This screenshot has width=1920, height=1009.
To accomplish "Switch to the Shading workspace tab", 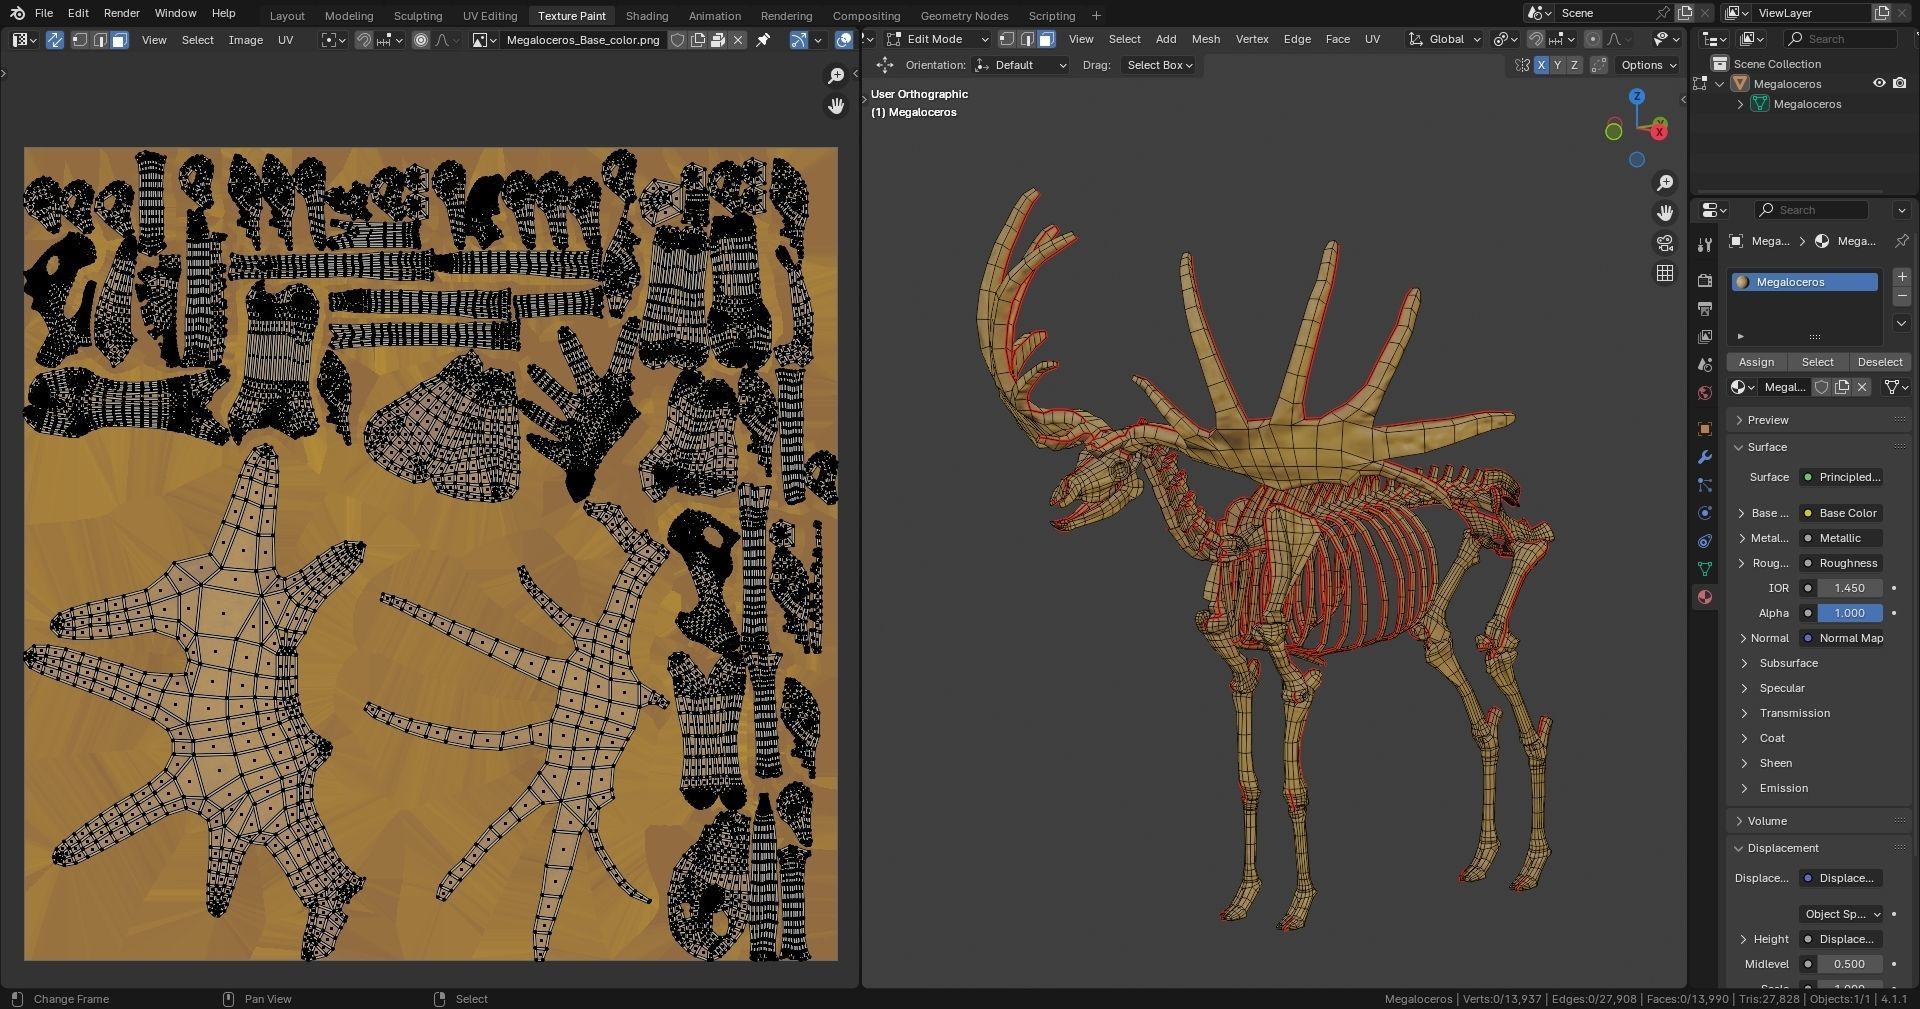I will point(647,16).
